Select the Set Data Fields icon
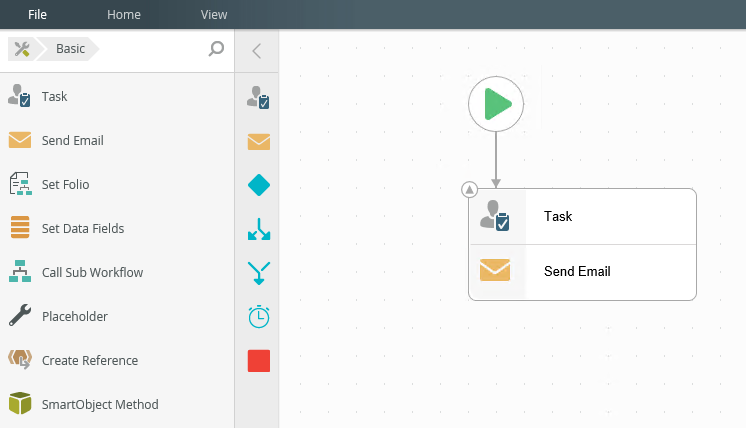Viewport: 746px width, 428px height. [20, 227]
